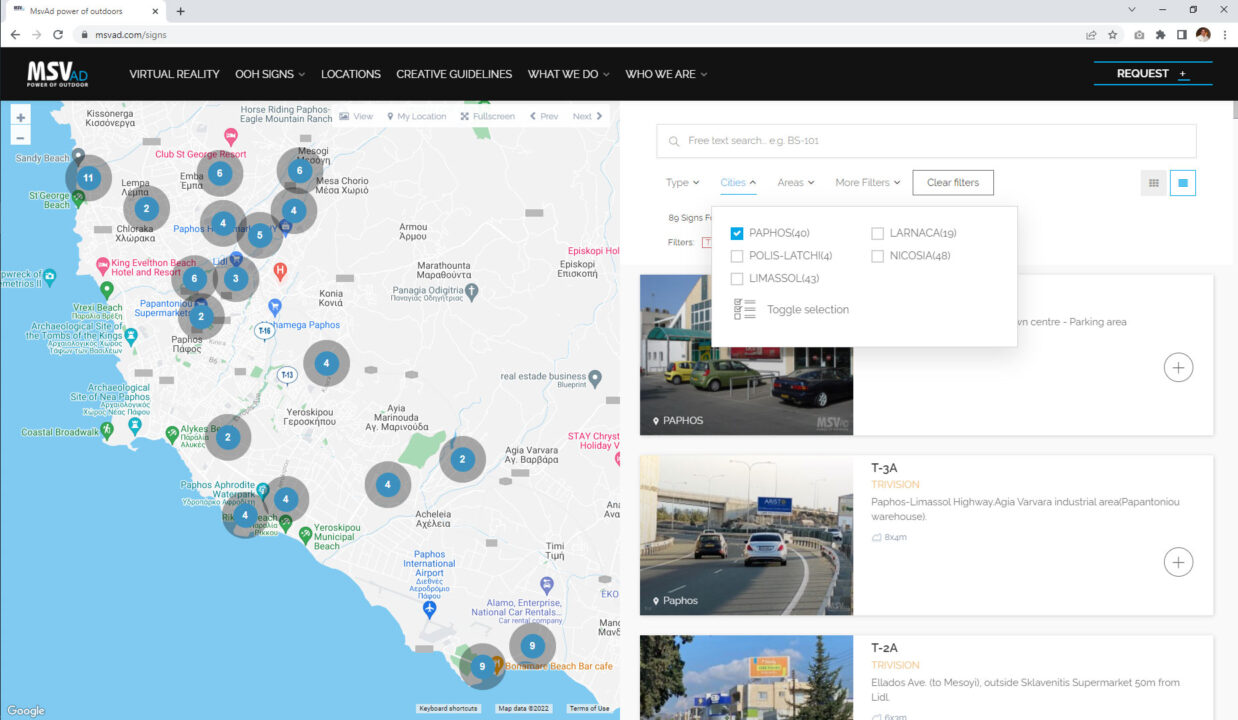The width and height of the screenshot is (1238, 720).
Task: Open the More Filters dropdown
Action: 868,183
